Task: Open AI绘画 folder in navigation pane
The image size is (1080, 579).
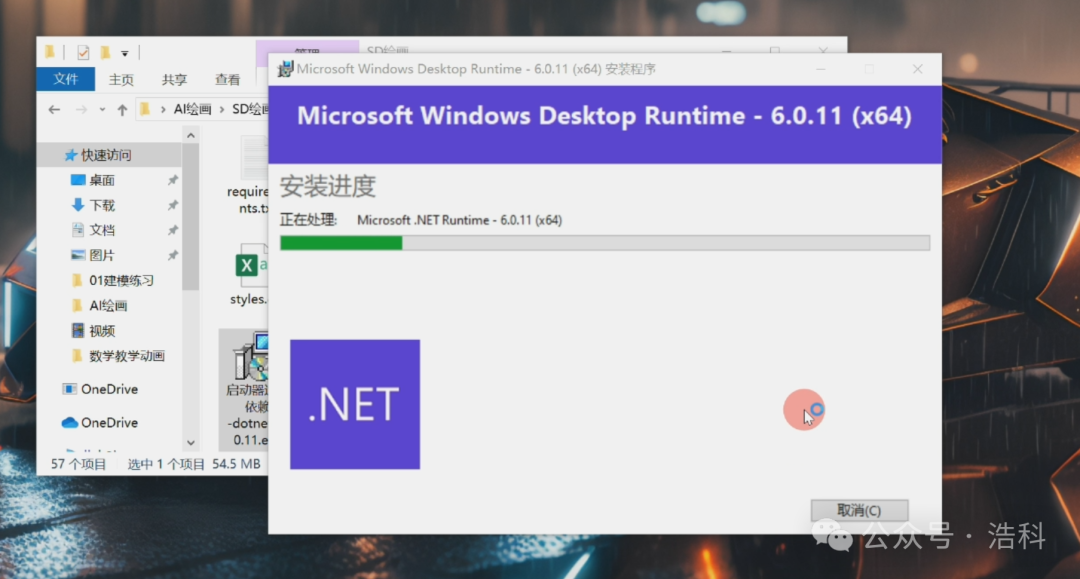Action: click(110, 306)
